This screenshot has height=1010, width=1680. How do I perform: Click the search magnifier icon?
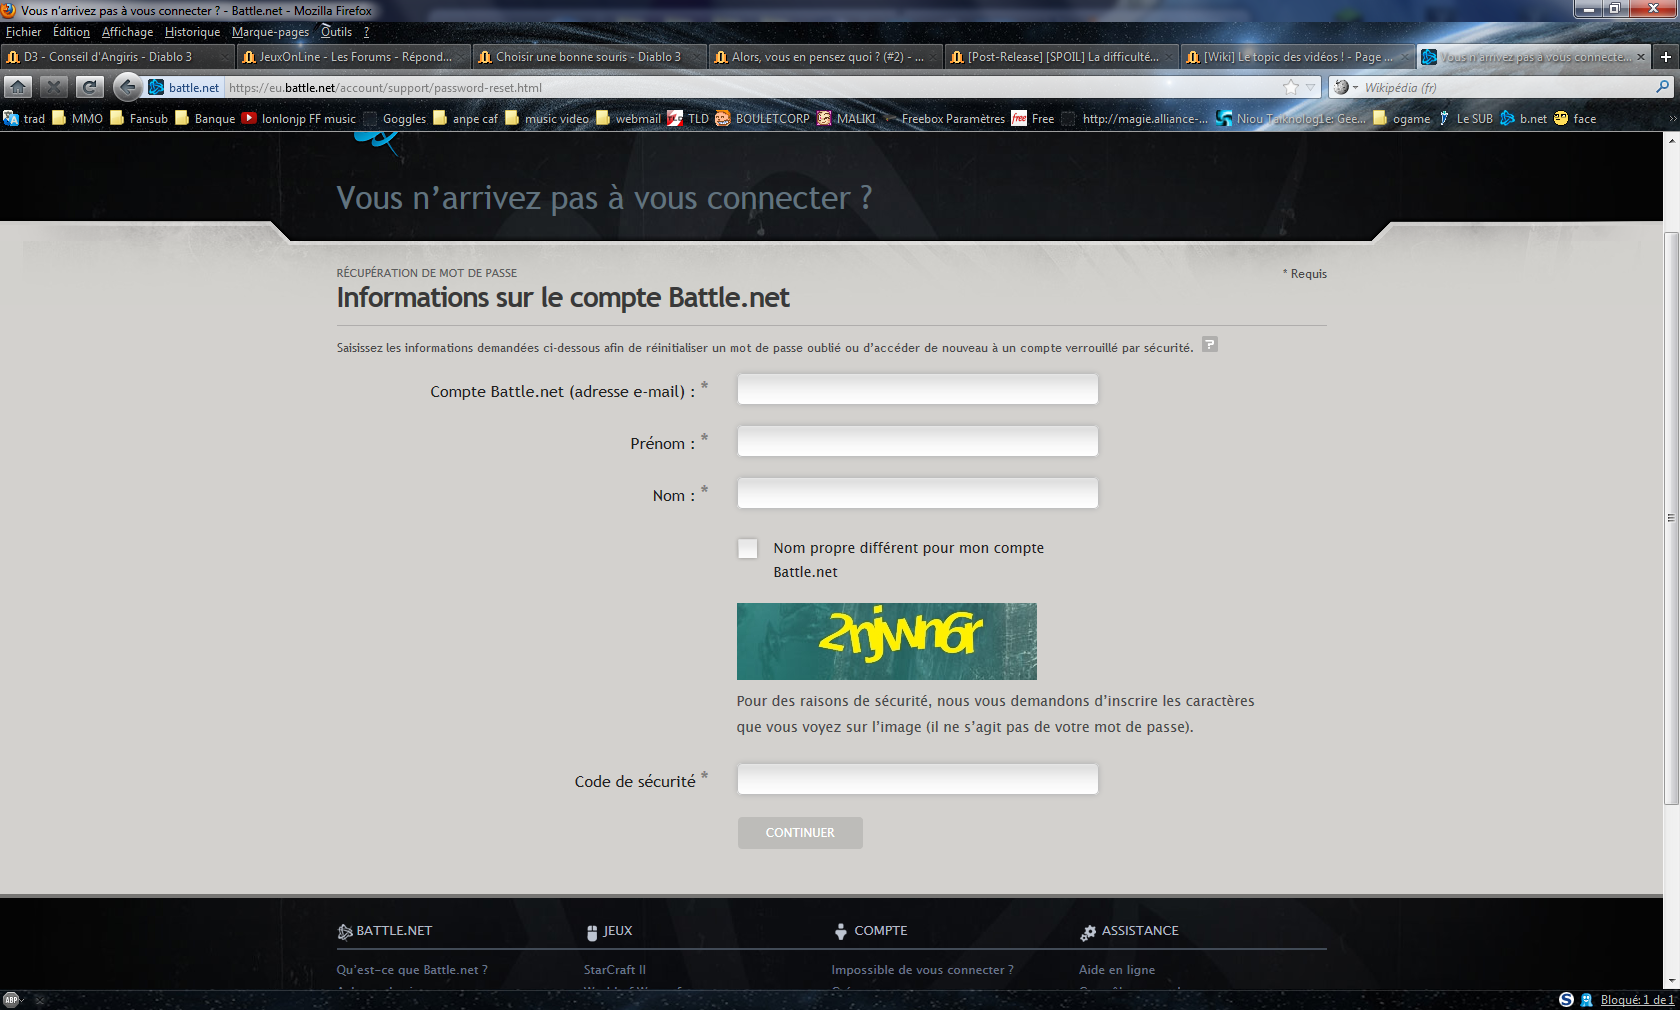[x=1662, y=88]
